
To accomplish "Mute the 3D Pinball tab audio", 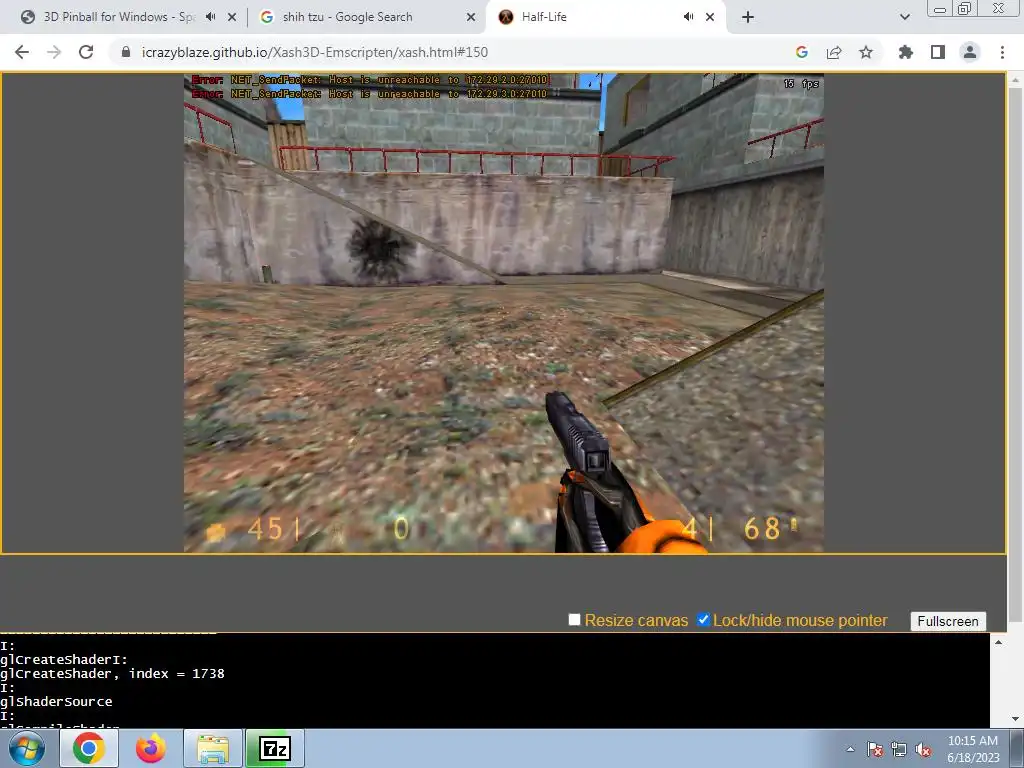I will click(210, 17).
